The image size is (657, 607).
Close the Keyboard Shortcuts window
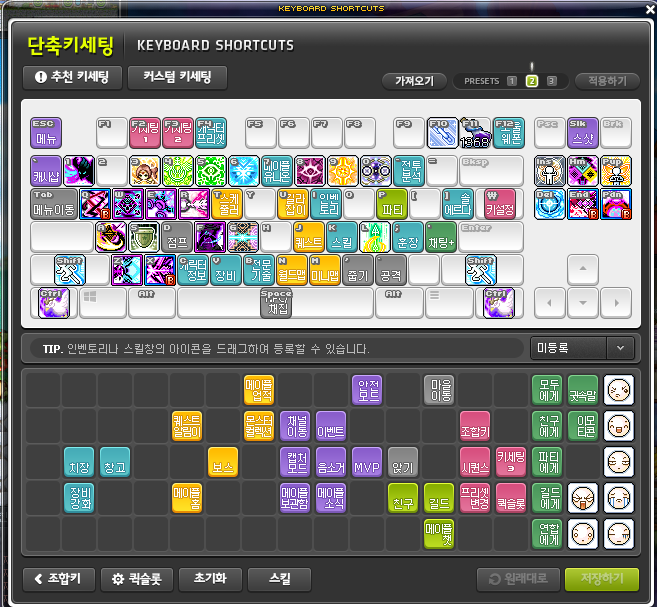pos(650,9)
